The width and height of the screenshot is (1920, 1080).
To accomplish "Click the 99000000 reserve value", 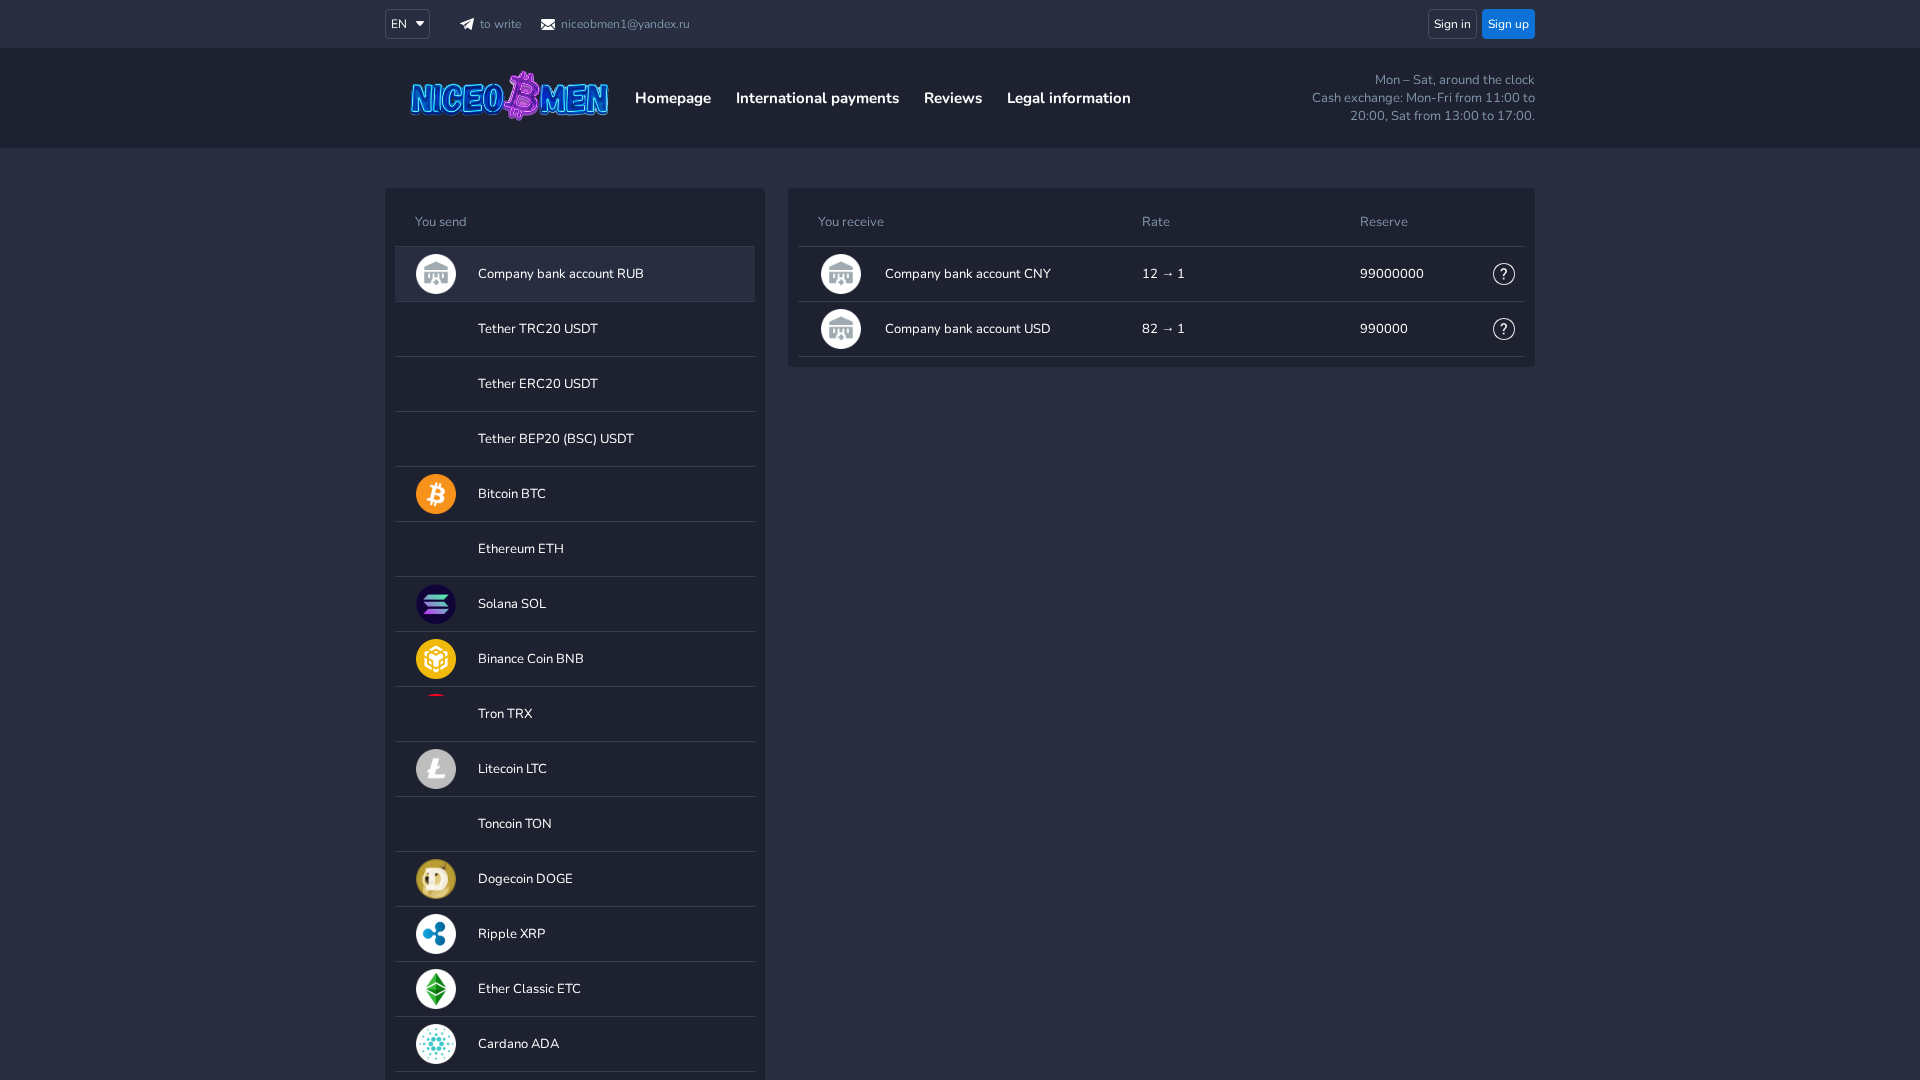I will 1392,274.
